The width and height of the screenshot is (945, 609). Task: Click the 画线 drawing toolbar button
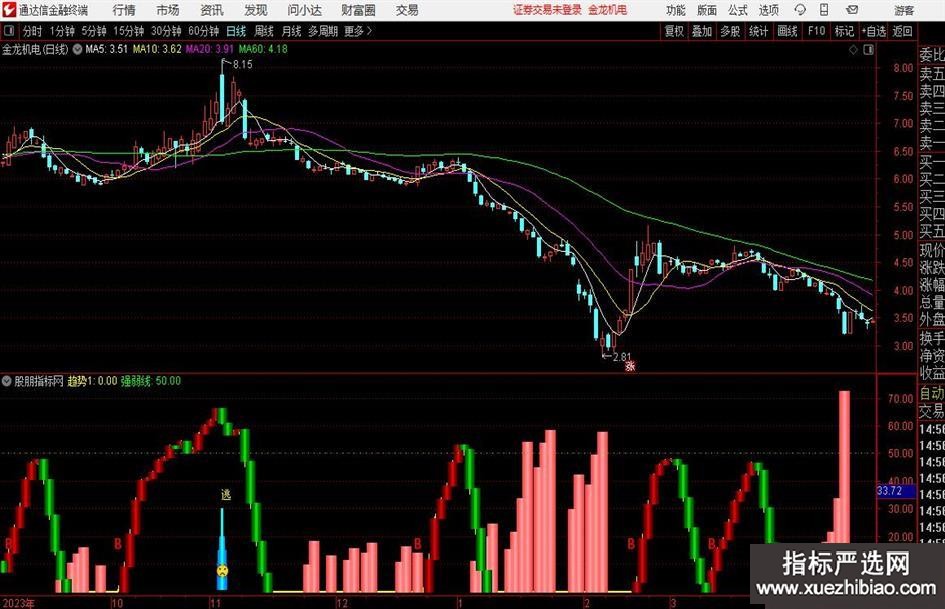coord(787,31)
